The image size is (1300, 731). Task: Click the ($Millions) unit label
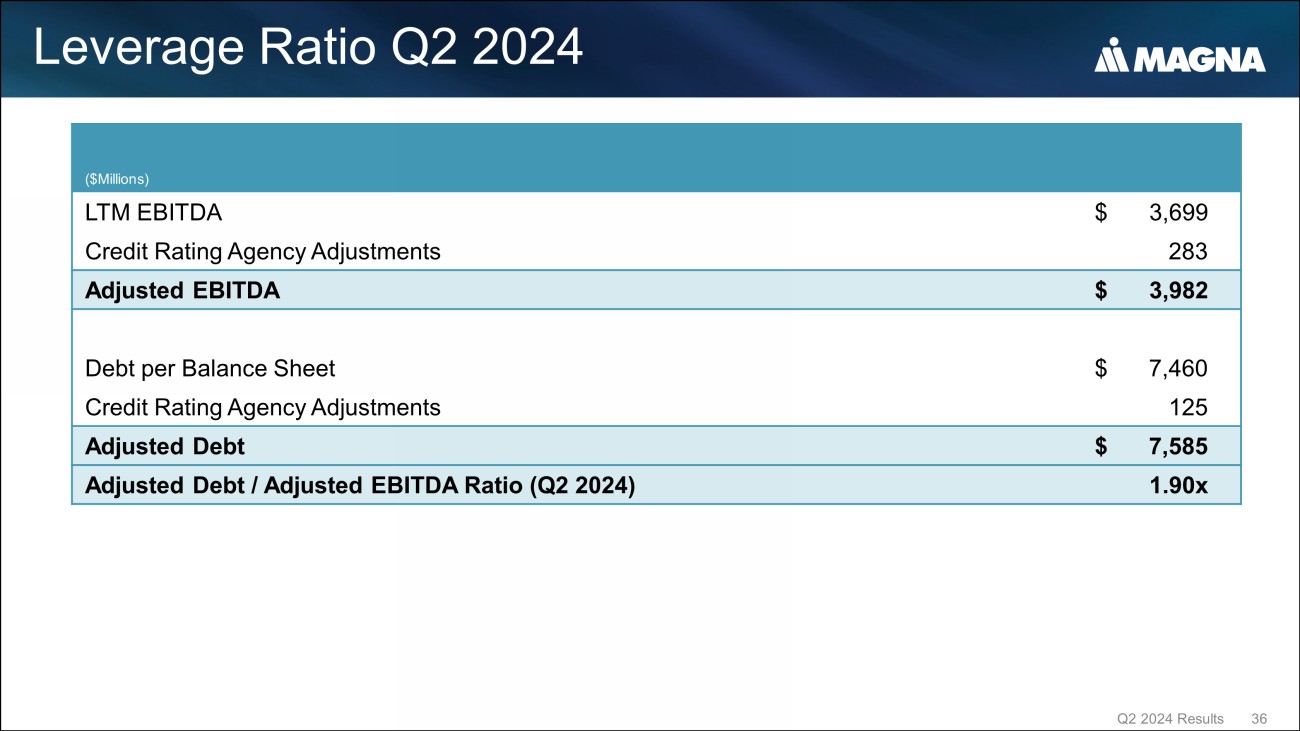[x=117, y=179]
